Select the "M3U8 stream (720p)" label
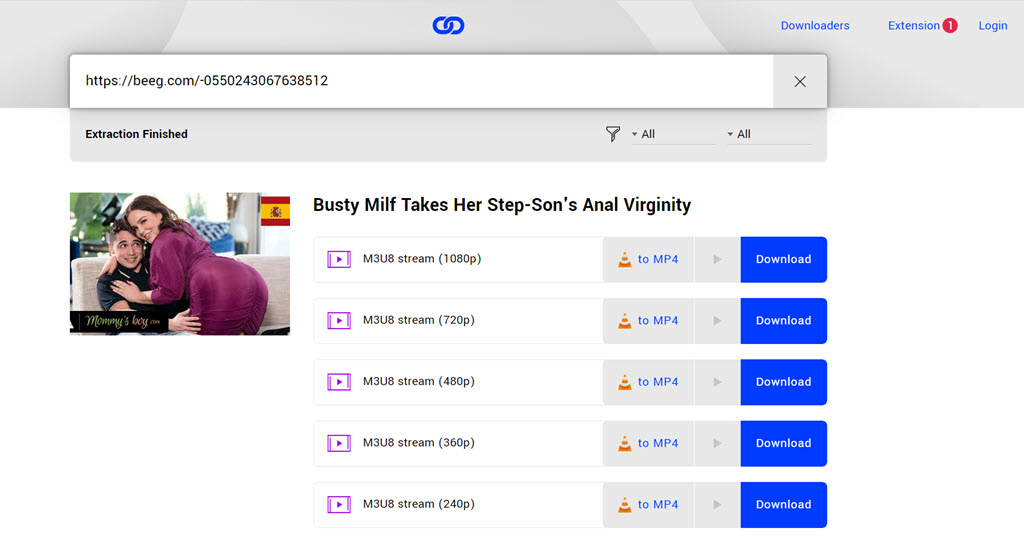The height and width of the screenshot is (539, 1024). (419, 320)
